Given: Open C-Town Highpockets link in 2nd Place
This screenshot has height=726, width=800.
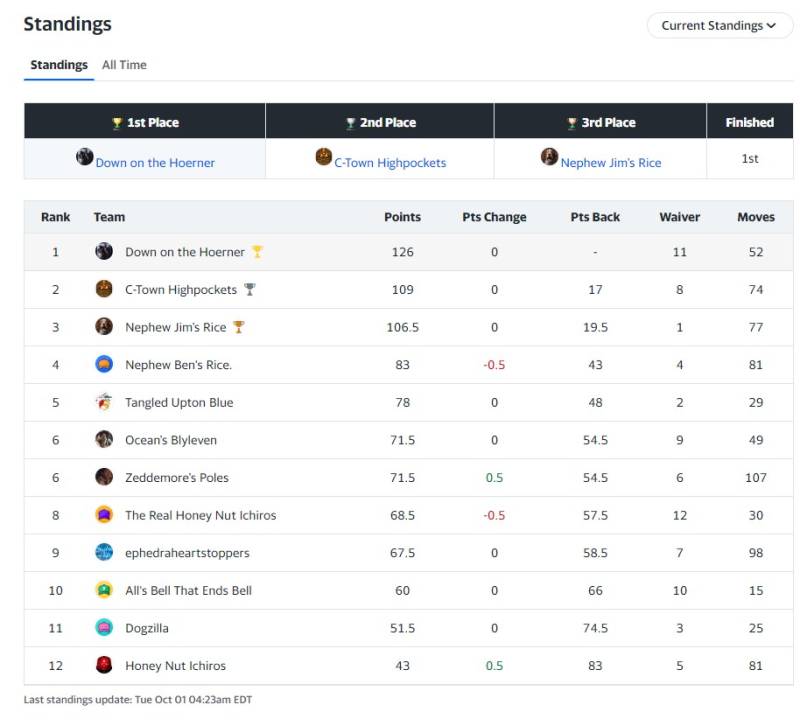Looking at the screenshot, I should pyautogui.click(x=390, y=163).
